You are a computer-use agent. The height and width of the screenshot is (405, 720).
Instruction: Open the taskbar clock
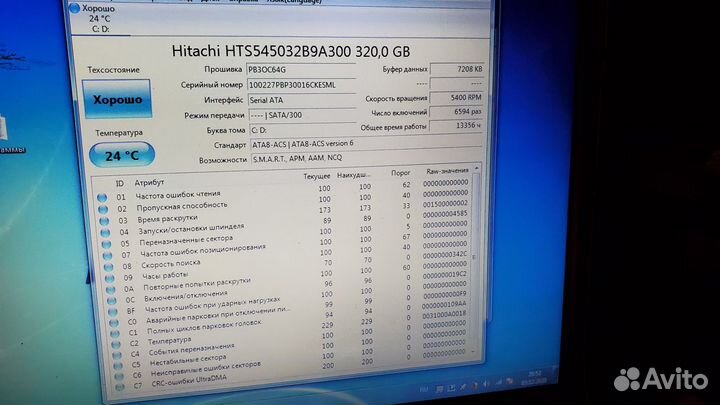[534, 377]
